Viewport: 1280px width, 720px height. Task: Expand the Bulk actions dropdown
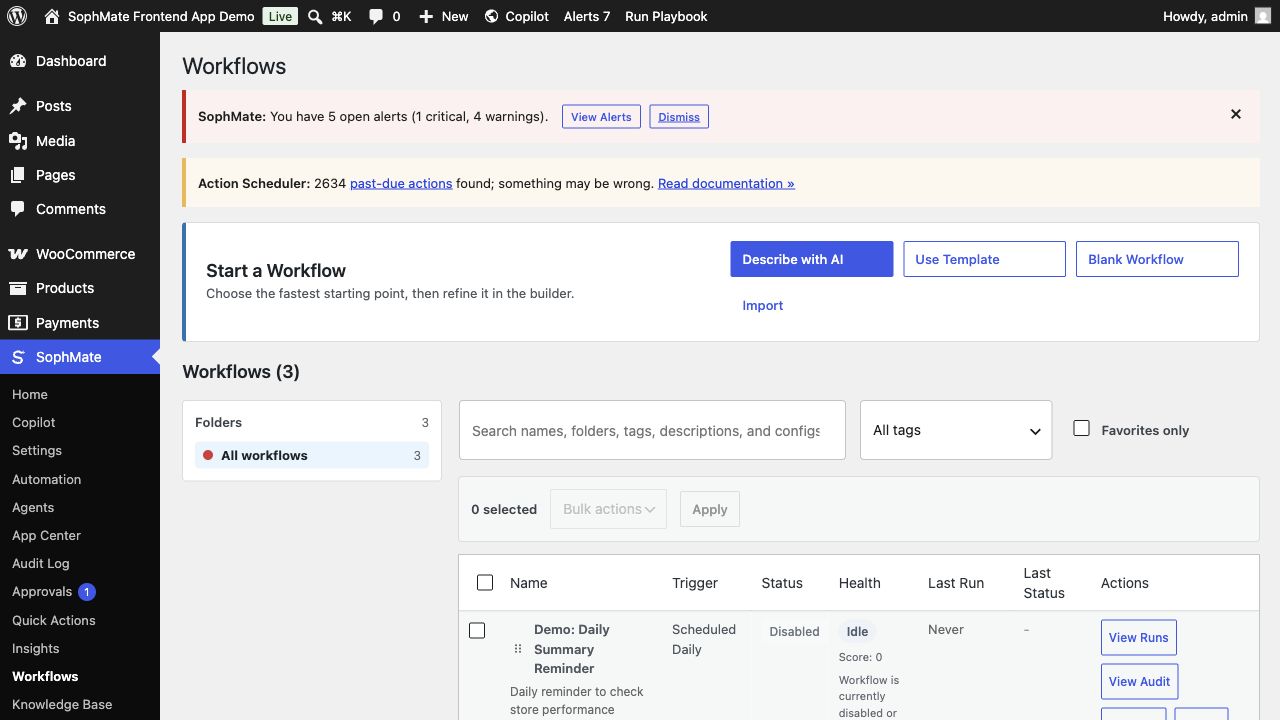(x=608, y=509)
